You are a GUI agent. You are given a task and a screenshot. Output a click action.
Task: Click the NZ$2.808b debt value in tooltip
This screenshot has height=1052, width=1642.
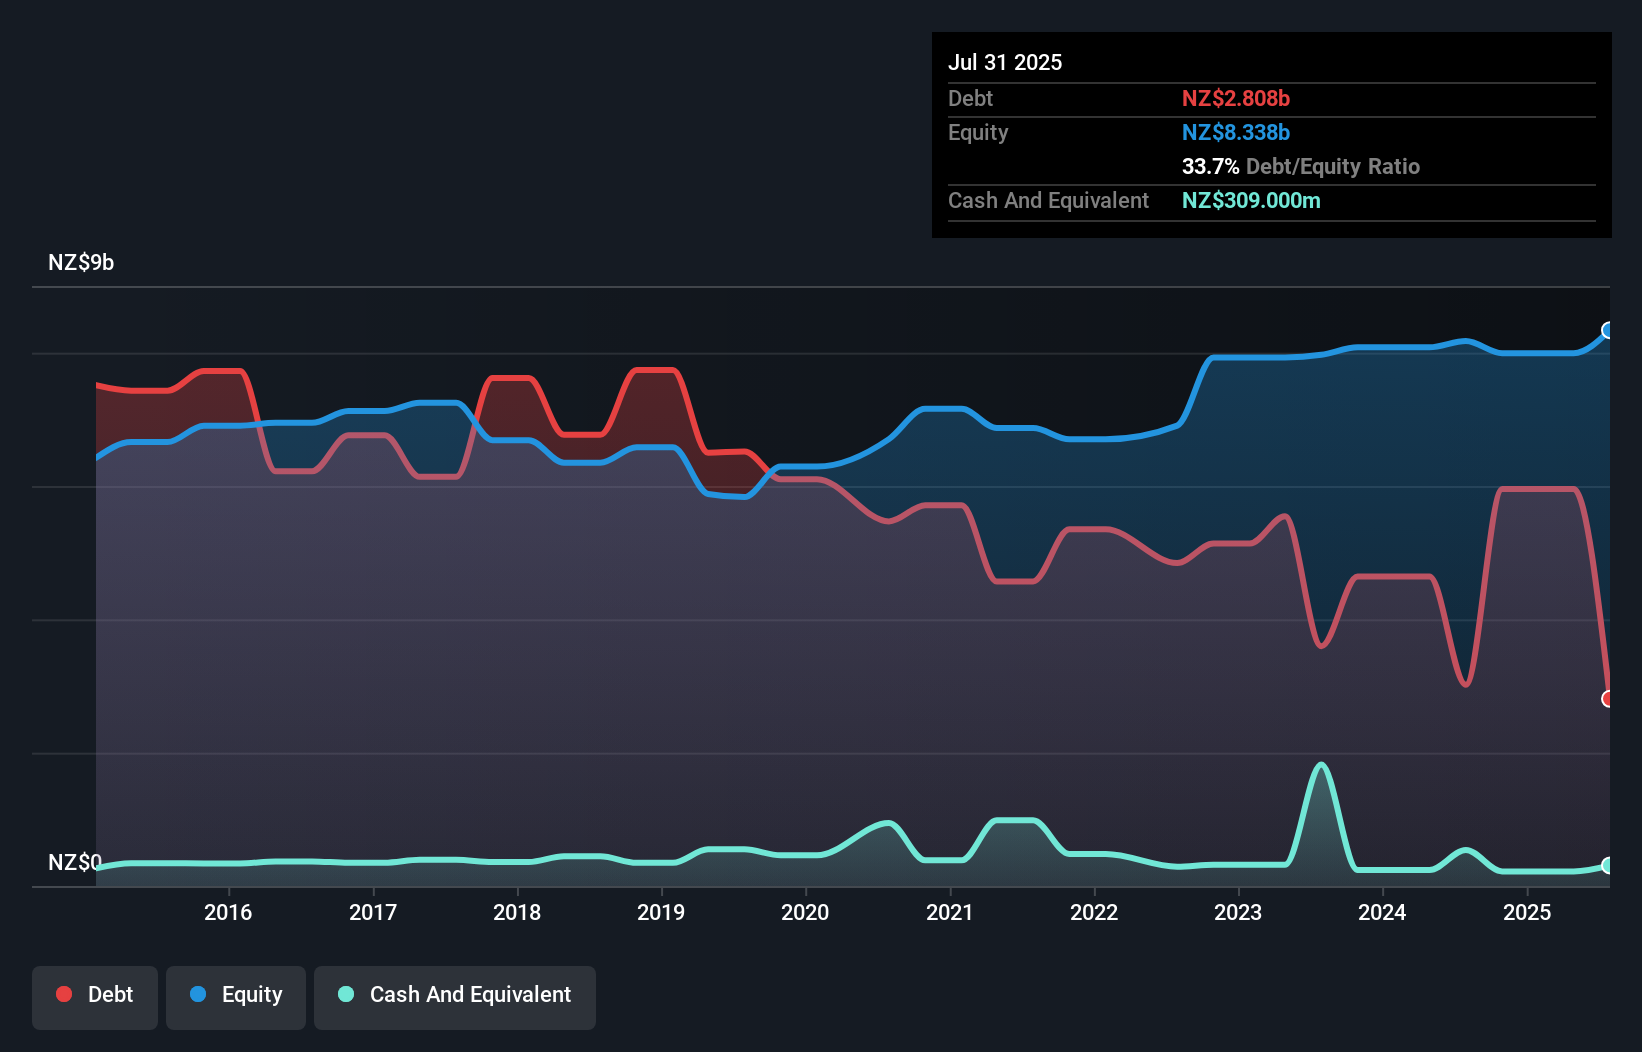1236,98
